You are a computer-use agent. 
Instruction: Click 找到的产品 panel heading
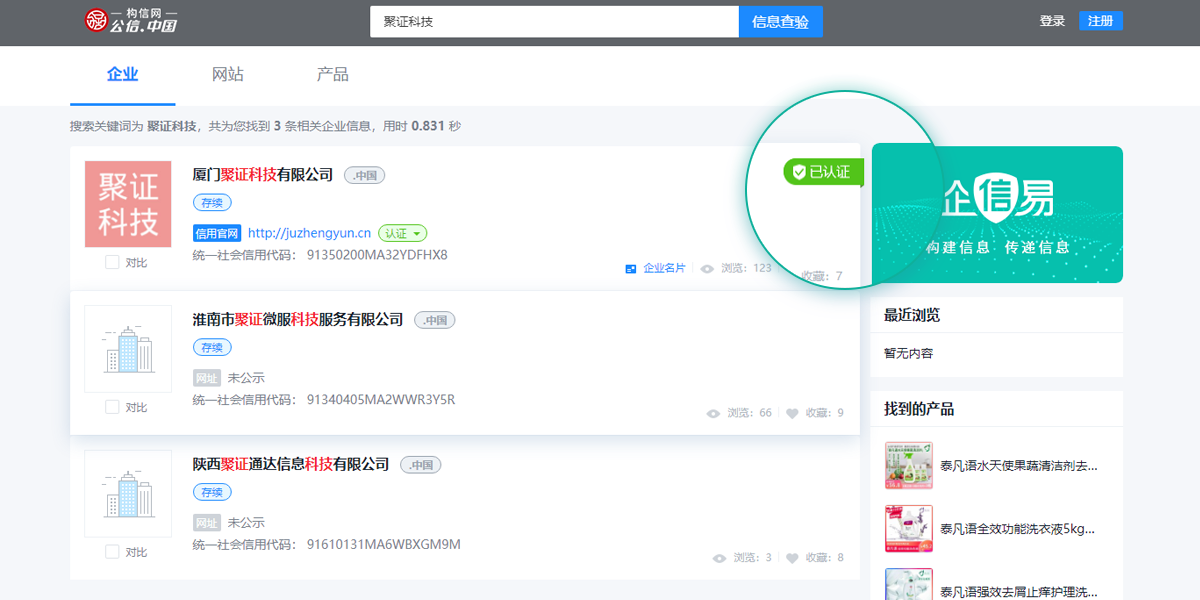[919, 409]
